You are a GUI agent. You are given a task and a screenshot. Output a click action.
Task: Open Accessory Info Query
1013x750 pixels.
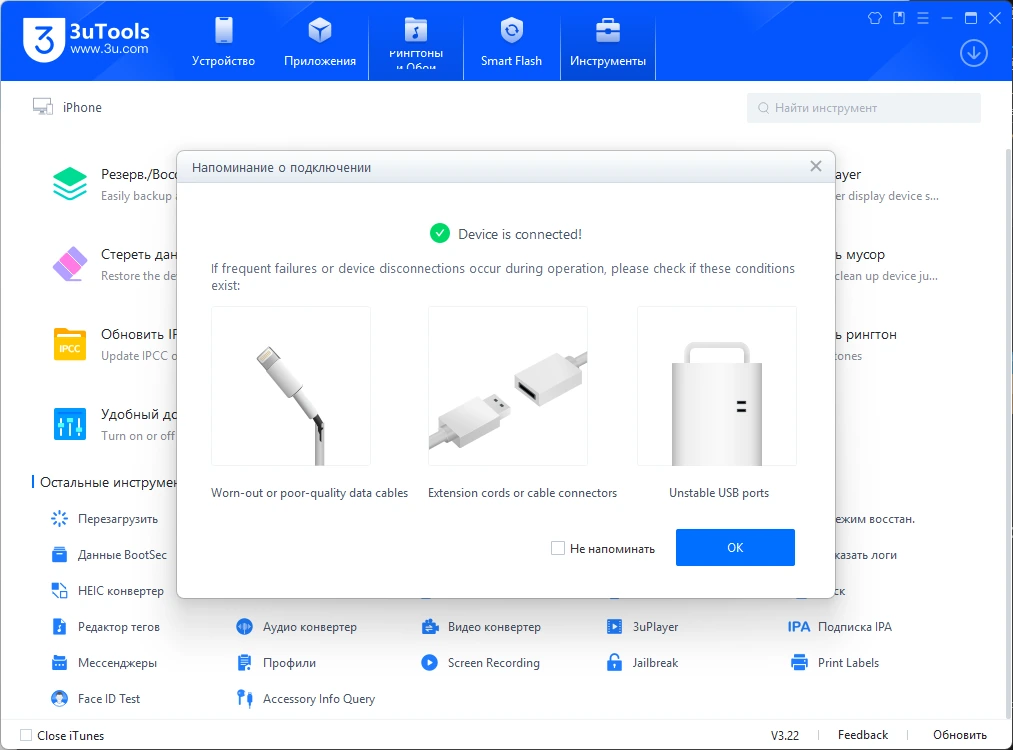coord(306,699)
